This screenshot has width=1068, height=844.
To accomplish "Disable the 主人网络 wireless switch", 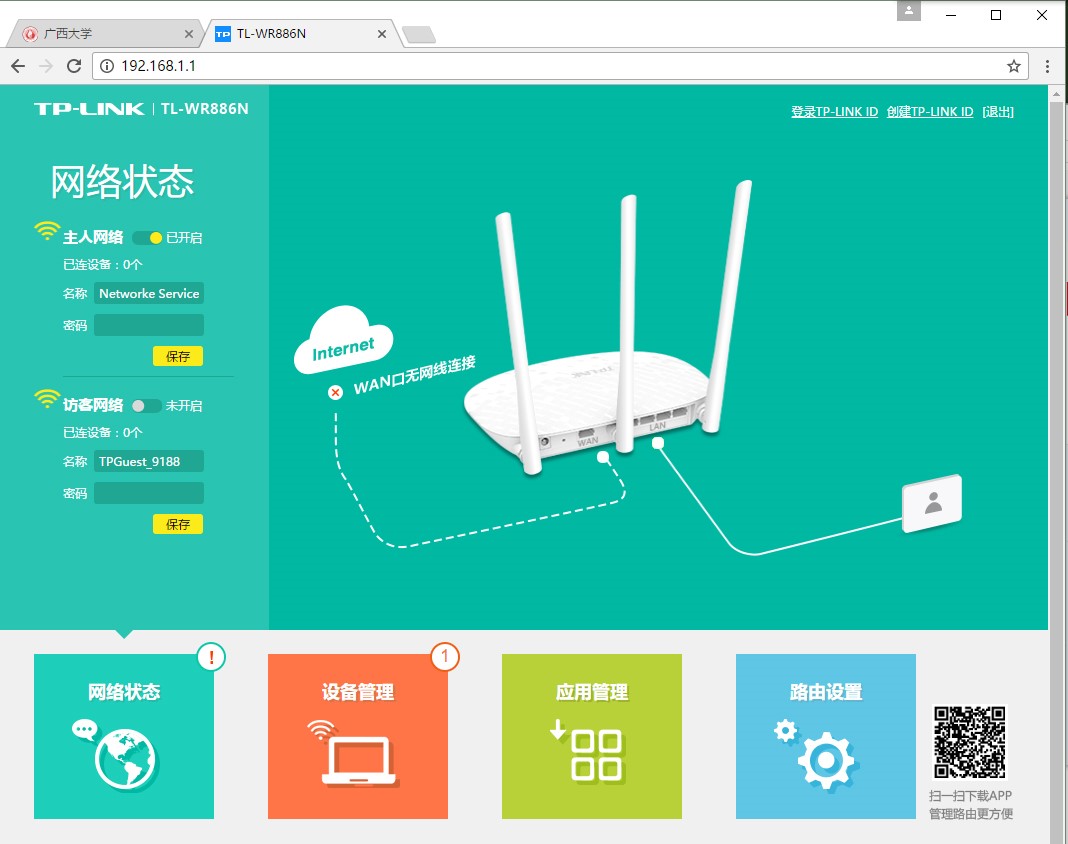I will pyautogui.click(x=147, y=238).
